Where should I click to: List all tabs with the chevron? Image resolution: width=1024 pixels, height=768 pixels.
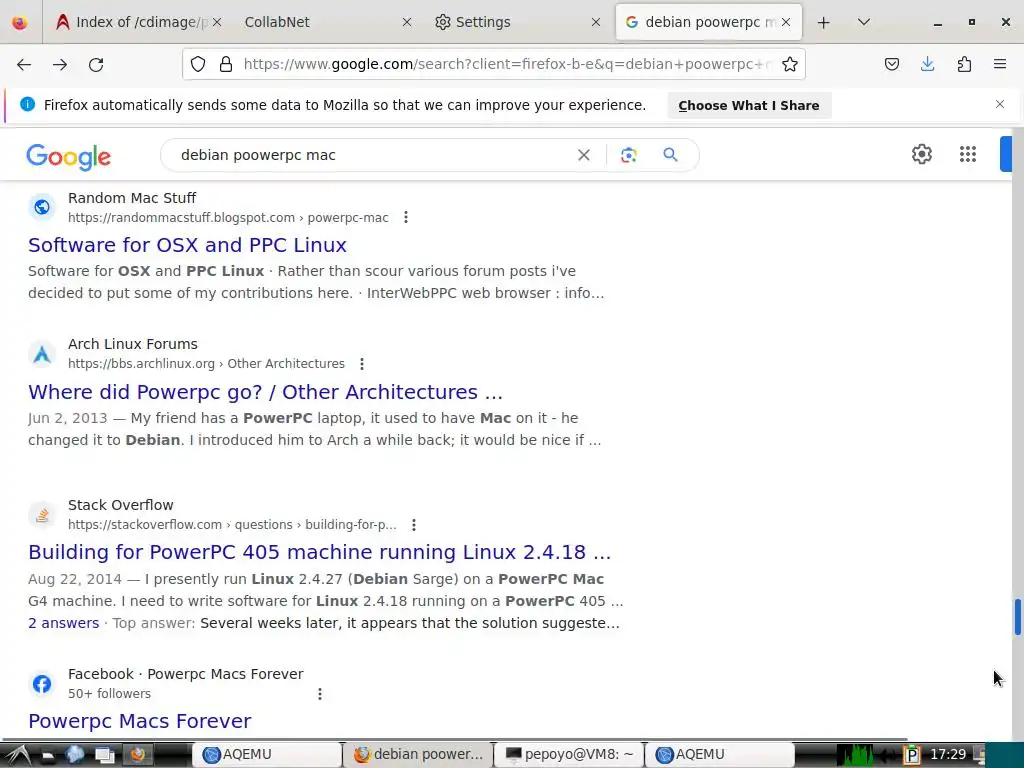point(863,22)
